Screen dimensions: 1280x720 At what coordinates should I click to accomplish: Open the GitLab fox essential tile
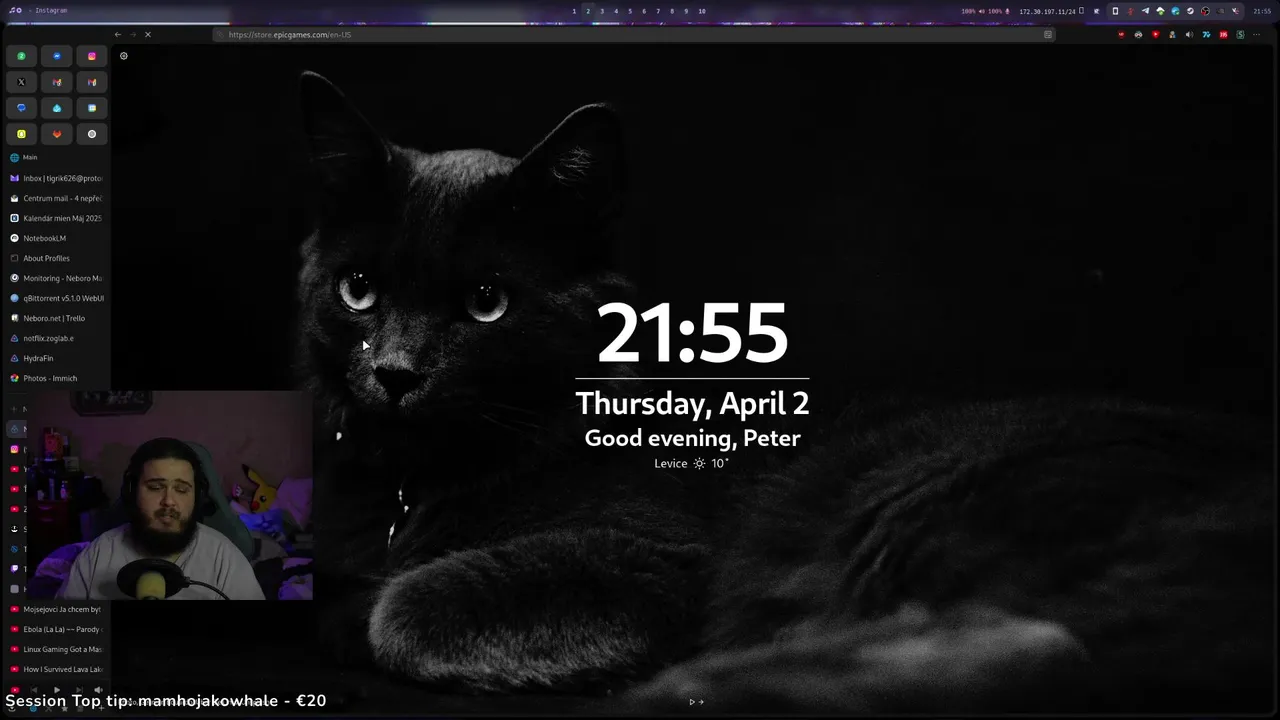tap(57, 134)
